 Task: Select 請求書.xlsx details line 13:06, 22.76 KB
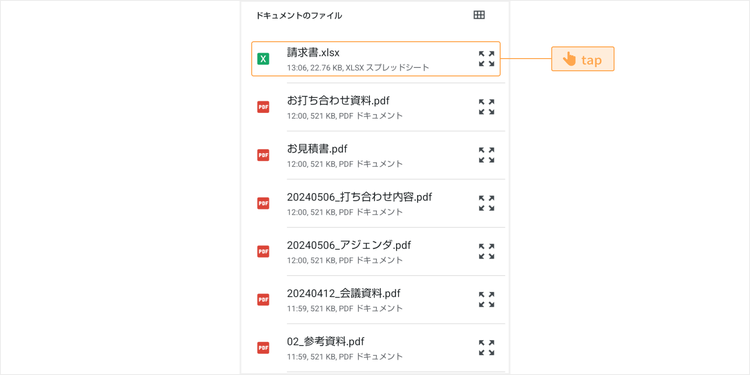(x=358, y=68)
